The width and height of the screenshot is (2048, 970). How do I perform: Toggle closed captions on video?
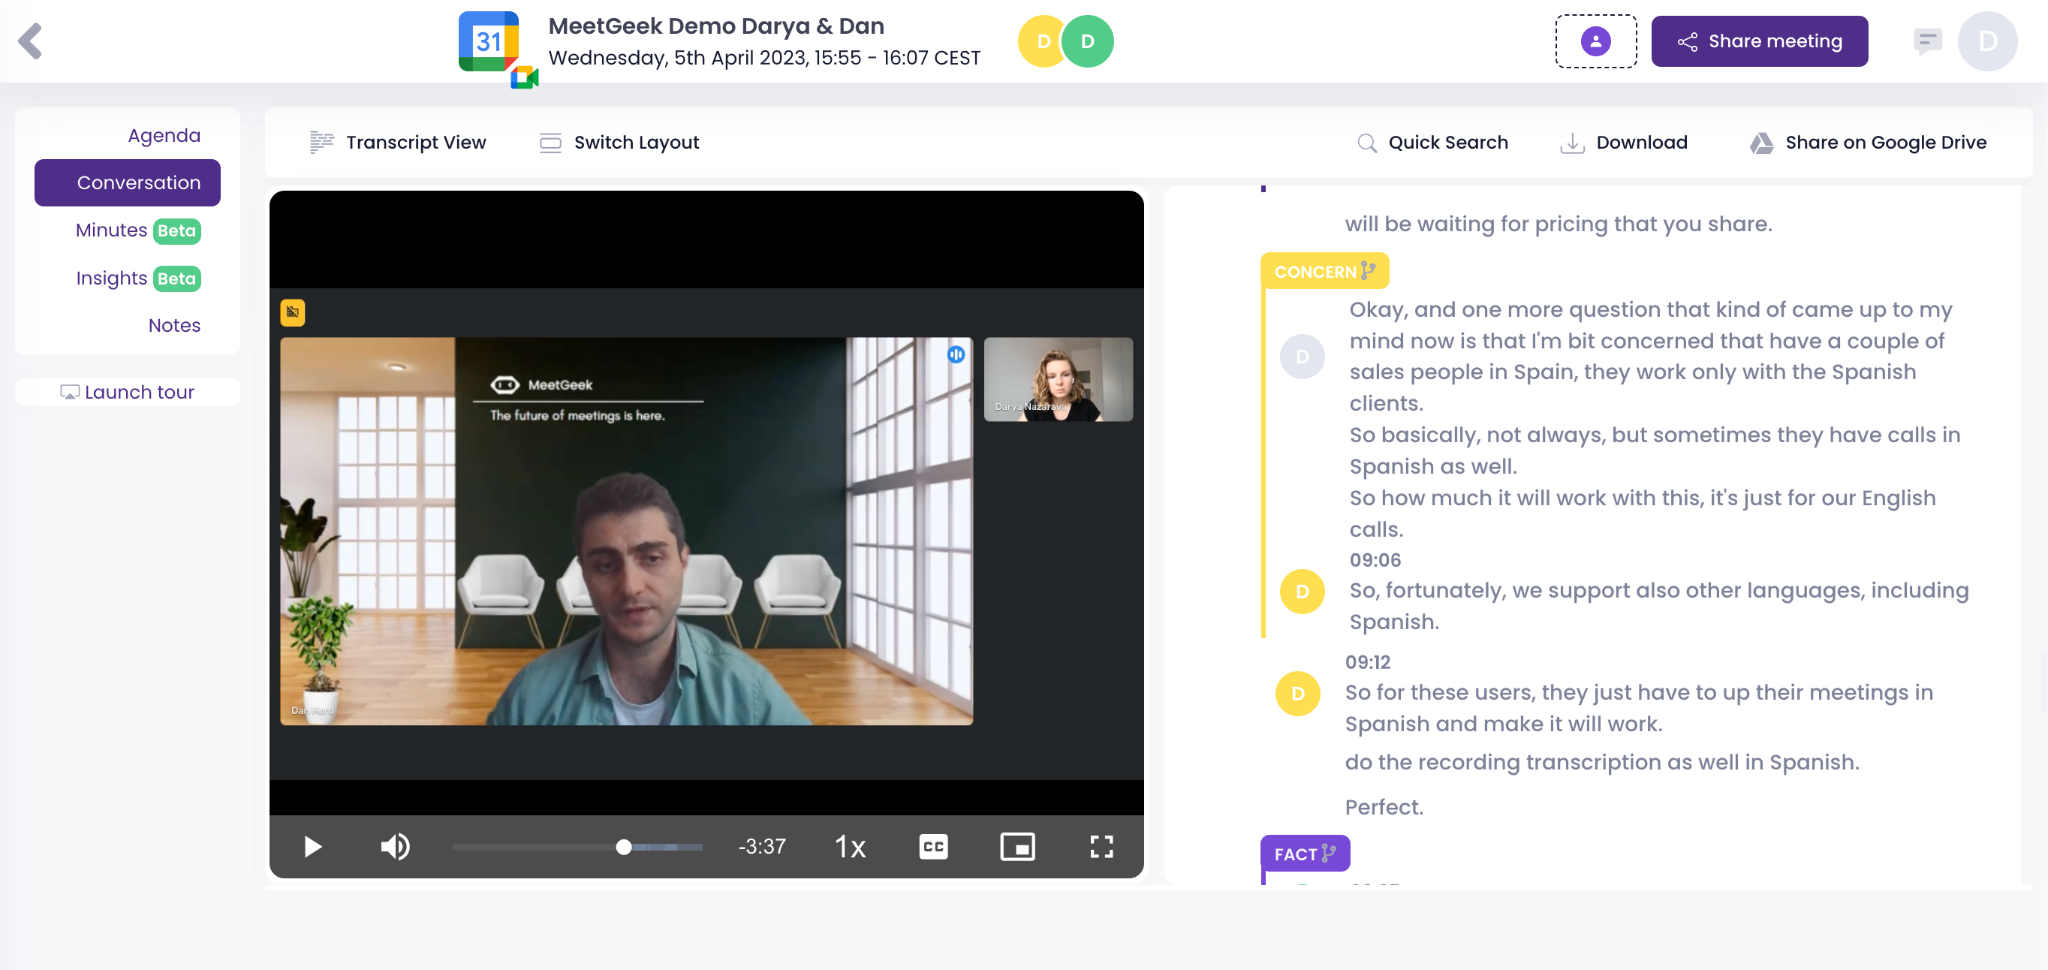tap(933, 847)
